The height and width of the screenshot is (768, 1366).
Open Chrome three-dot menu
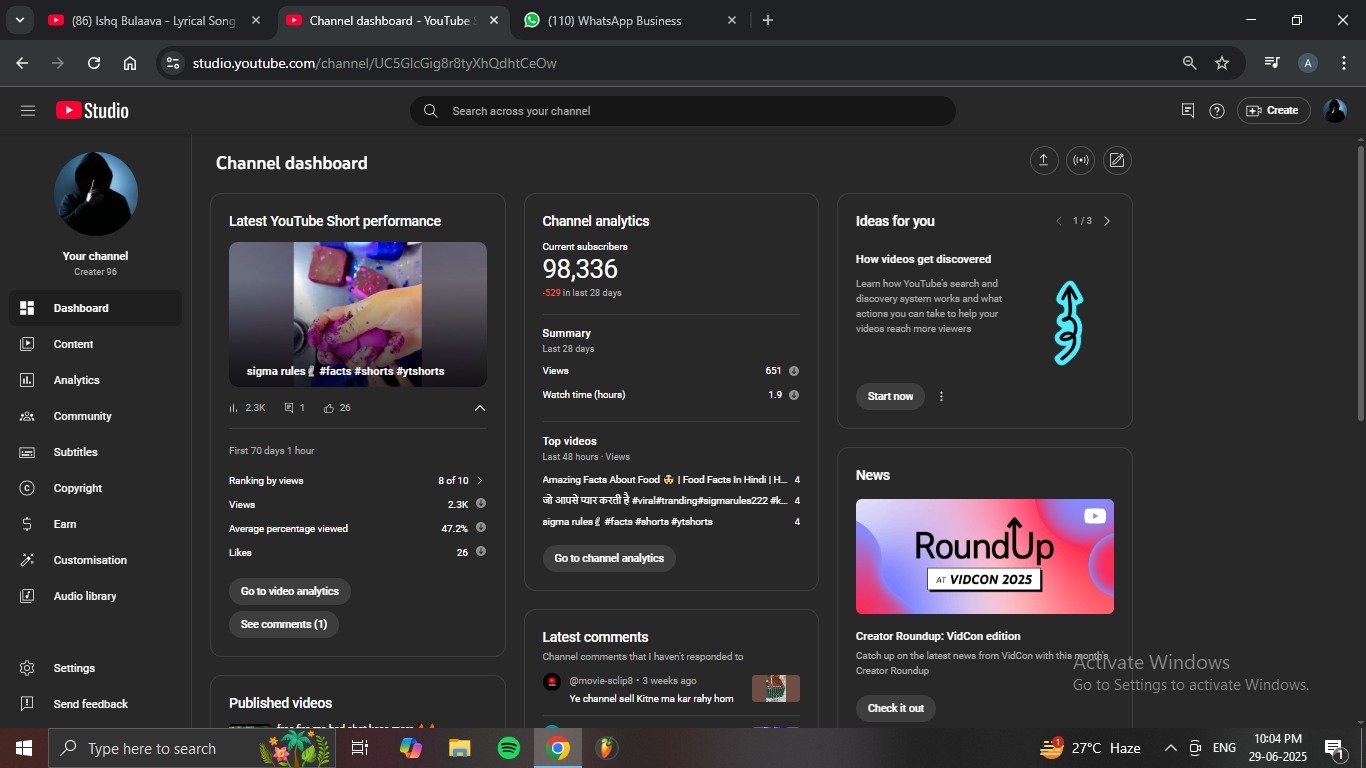(x=1344, y=63)
